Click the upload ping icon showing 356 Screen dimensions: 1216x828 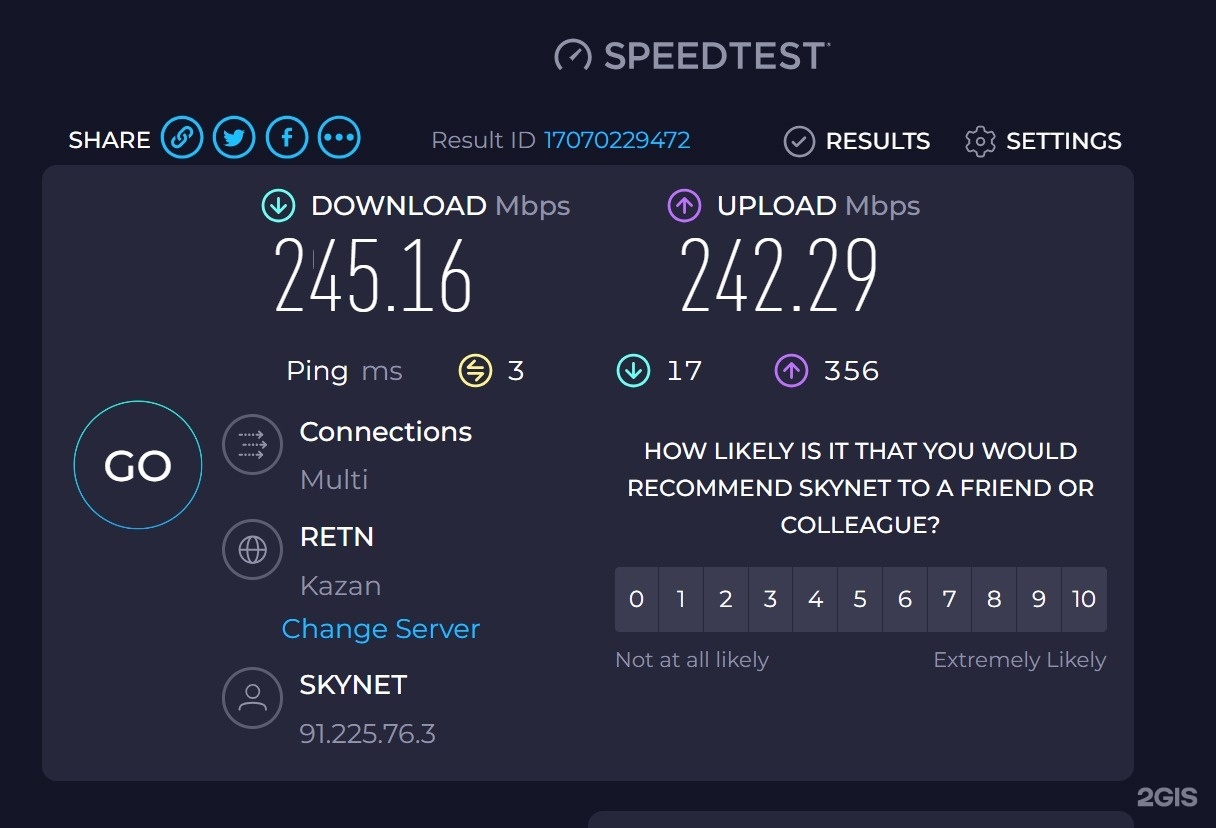pos(790,372)
